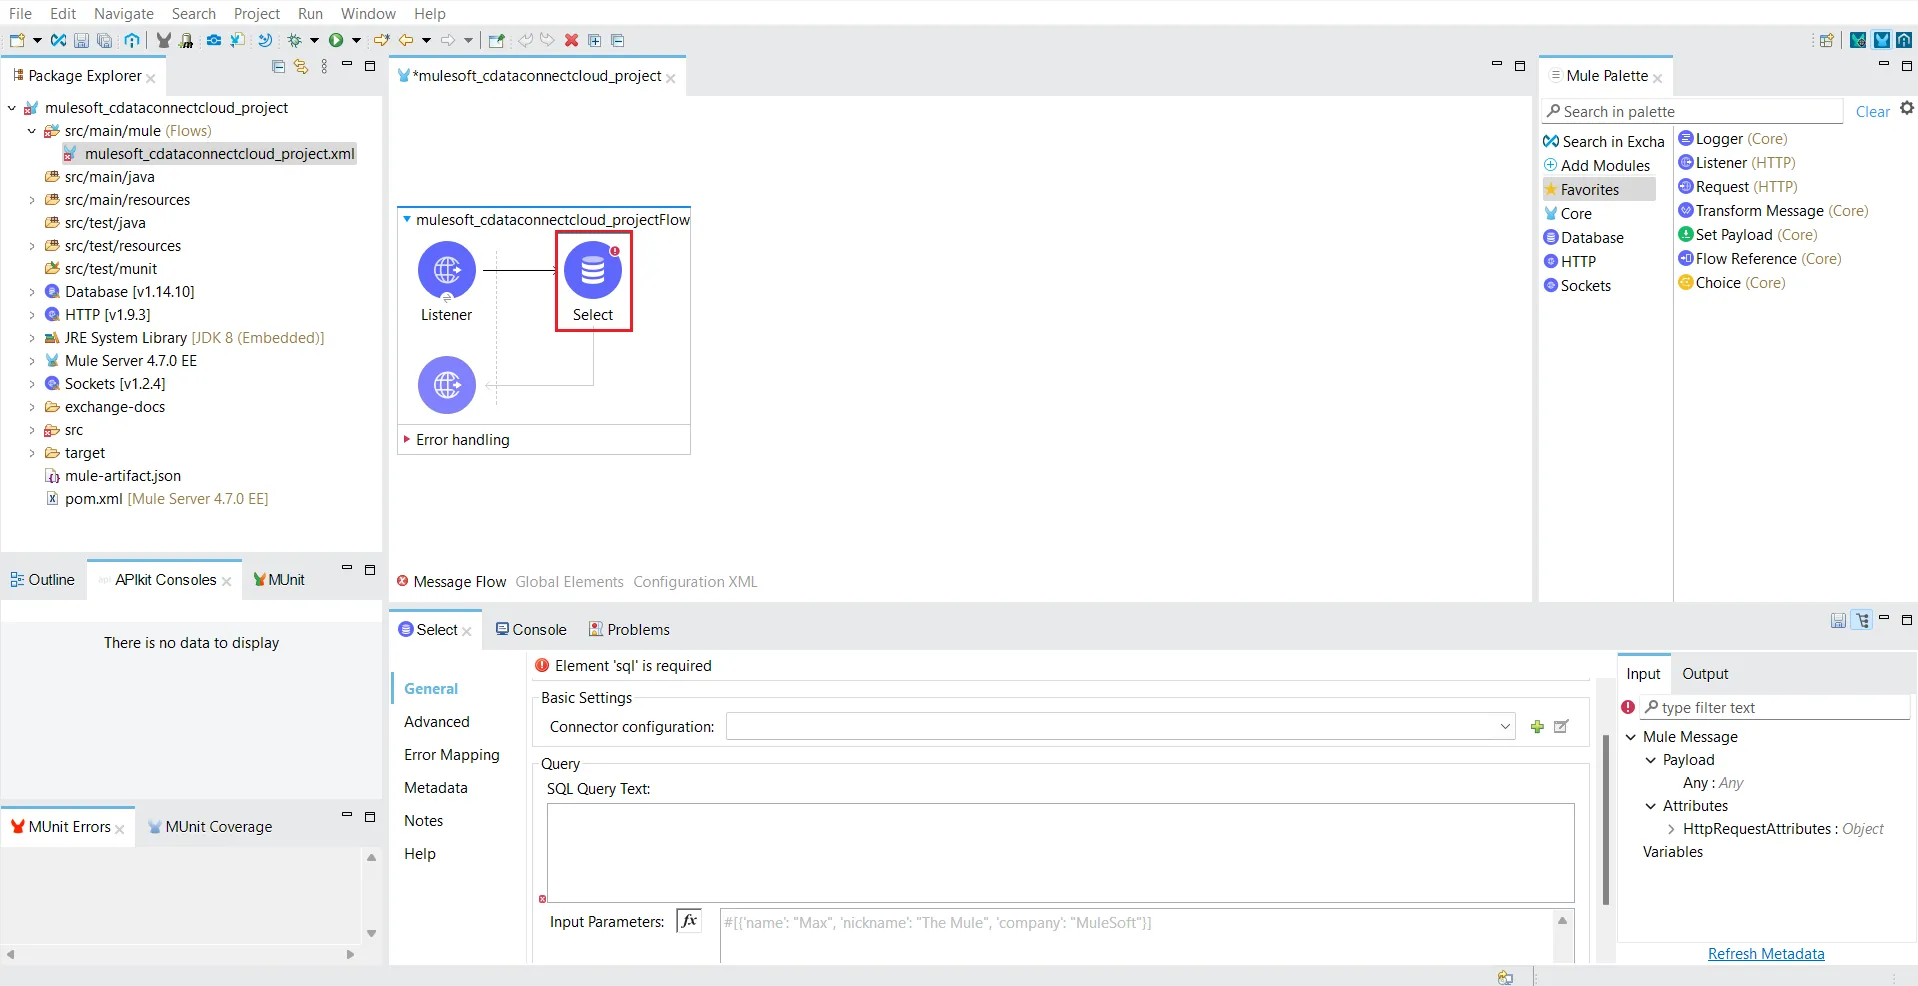Click the red X delete icon in toolbar
The image size is (1918, 986).
pyautogui.click(x=571, y=41)
